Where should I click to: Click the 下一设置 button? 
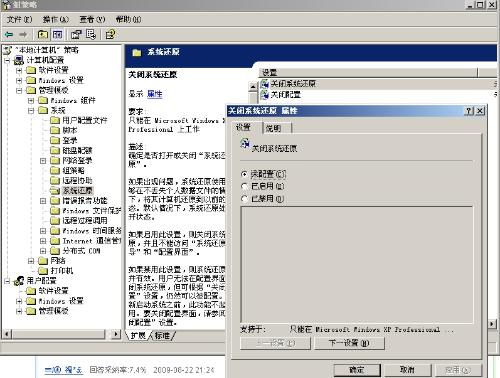(x=349, y=343)
